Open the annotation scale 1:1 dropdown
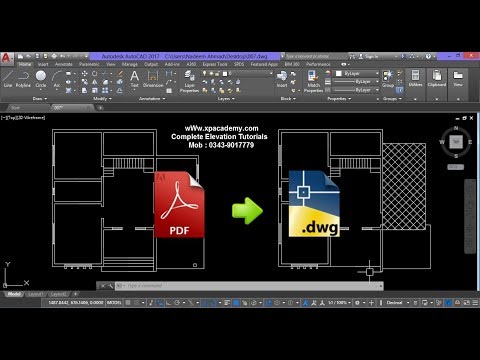Image resolution: width=480 pixels, height=360 pixels. [x=339, y=303]
